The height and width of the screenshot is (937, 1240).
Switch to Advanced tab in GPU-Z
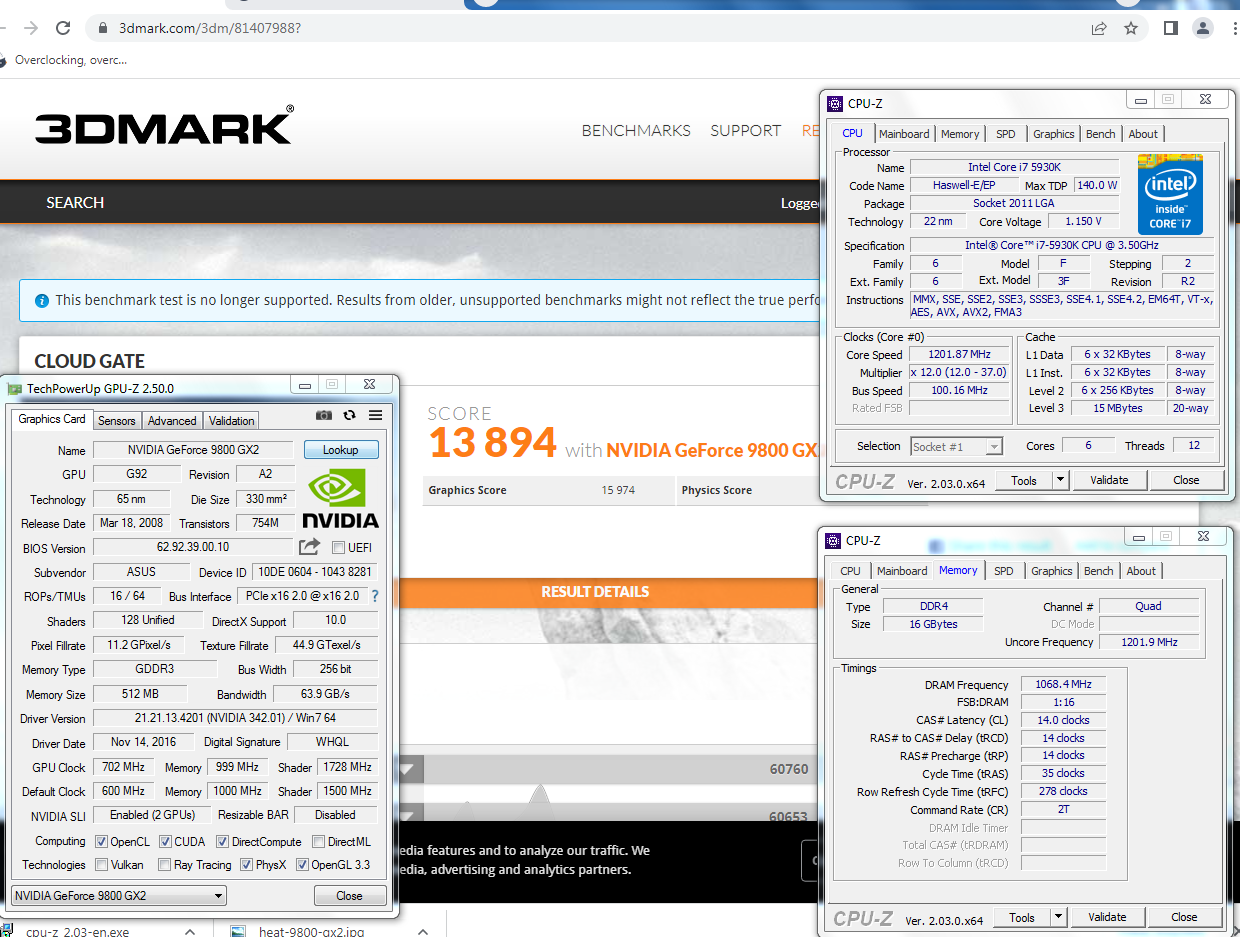[x=173, y=421]
